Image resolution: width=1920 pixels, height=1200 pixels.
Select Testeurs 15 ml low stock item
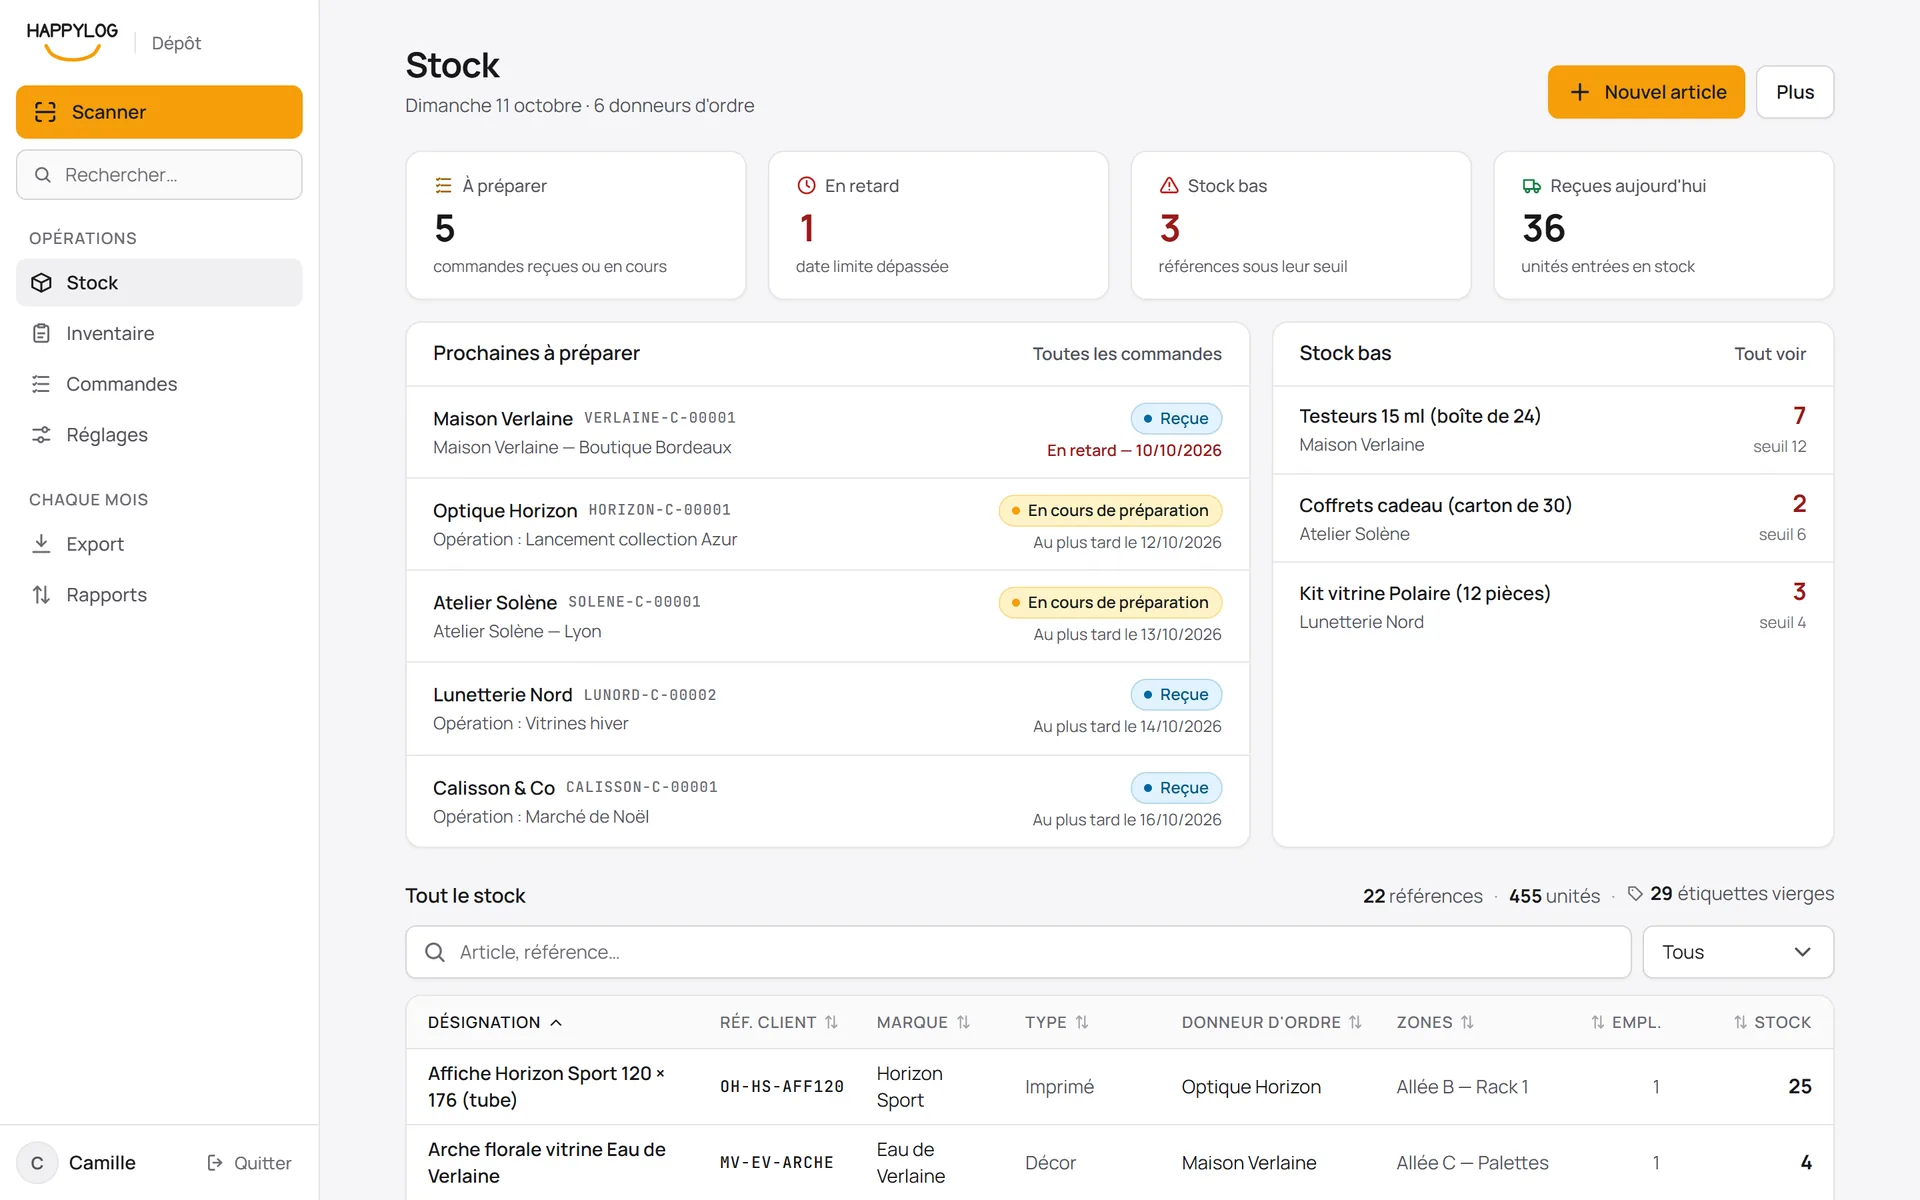(1553, 430)
